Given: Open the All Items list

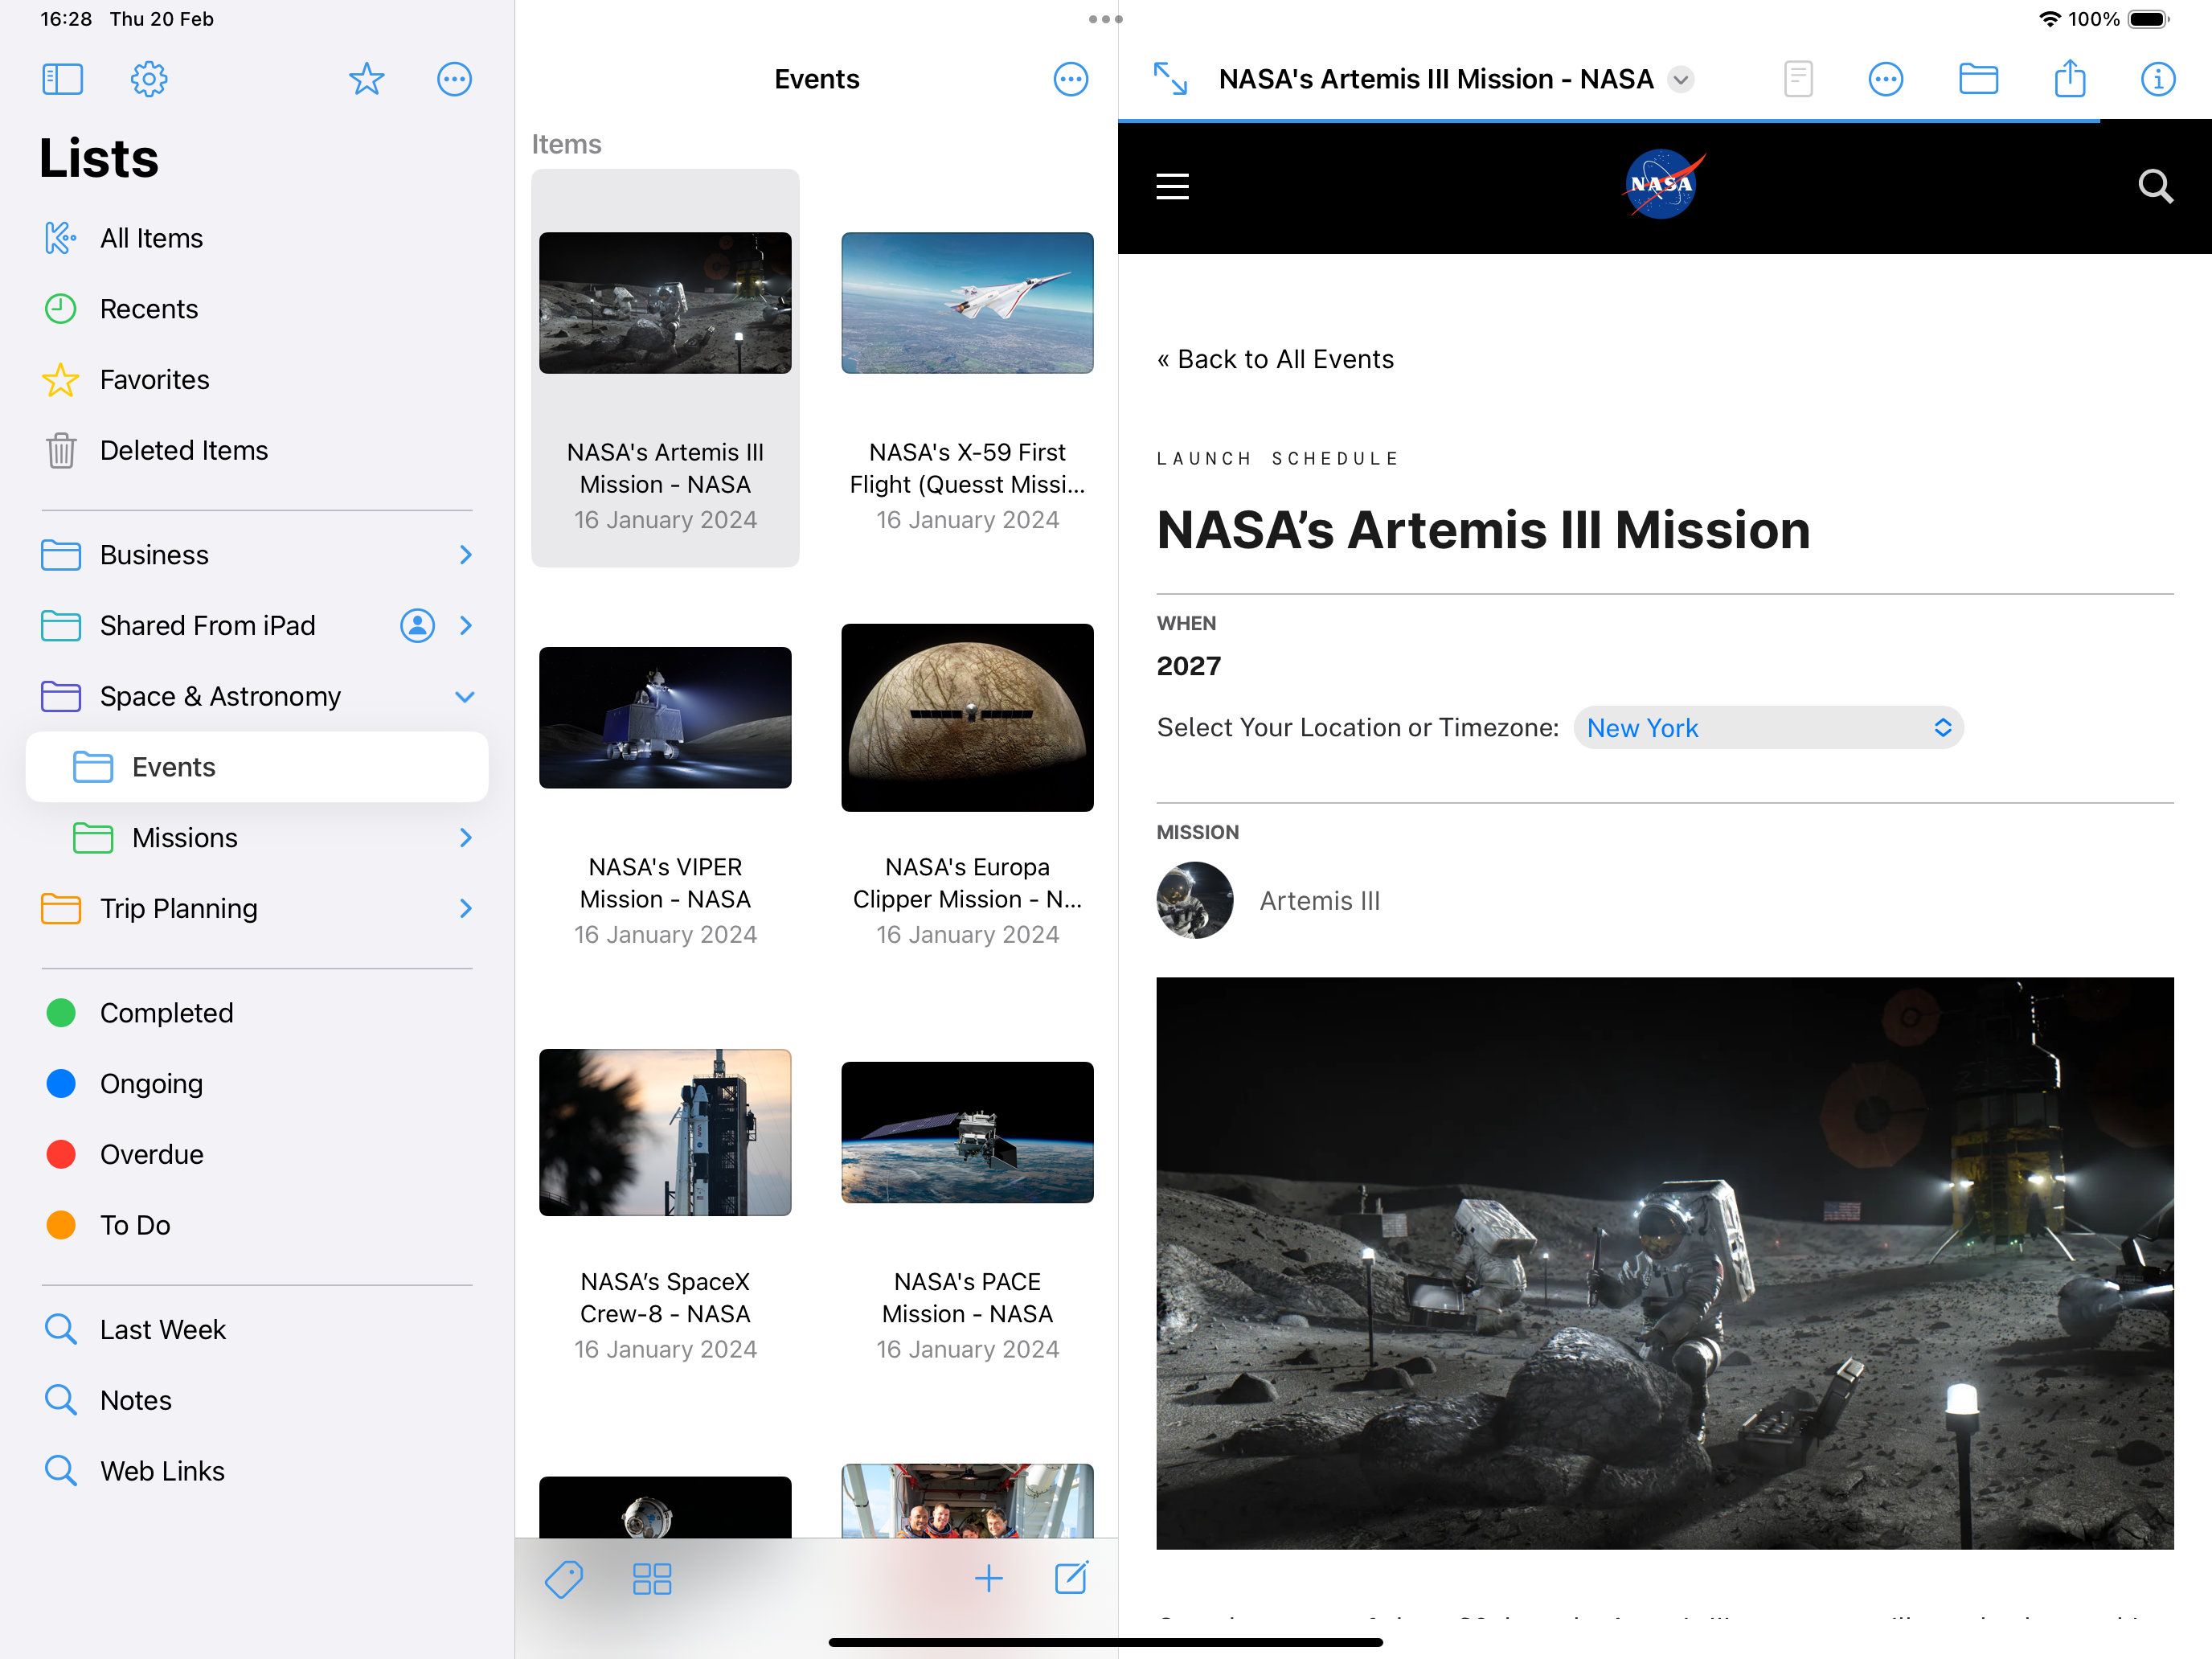Looking at the screenshot, I should pyautogui.click(x=256, y=238).
